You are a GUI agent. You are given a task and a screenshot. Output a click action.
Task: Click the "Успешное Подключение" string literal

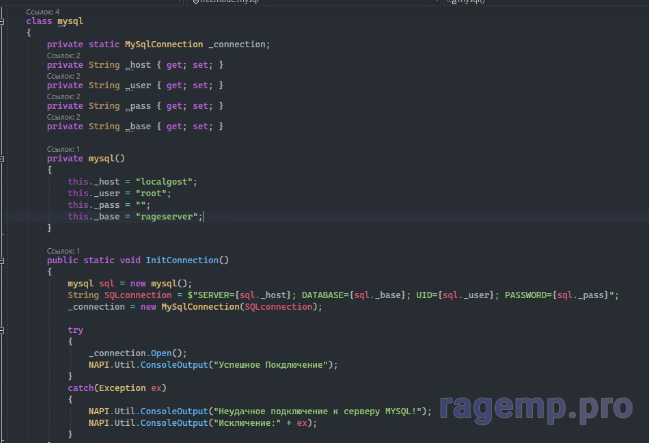[268, 365]
